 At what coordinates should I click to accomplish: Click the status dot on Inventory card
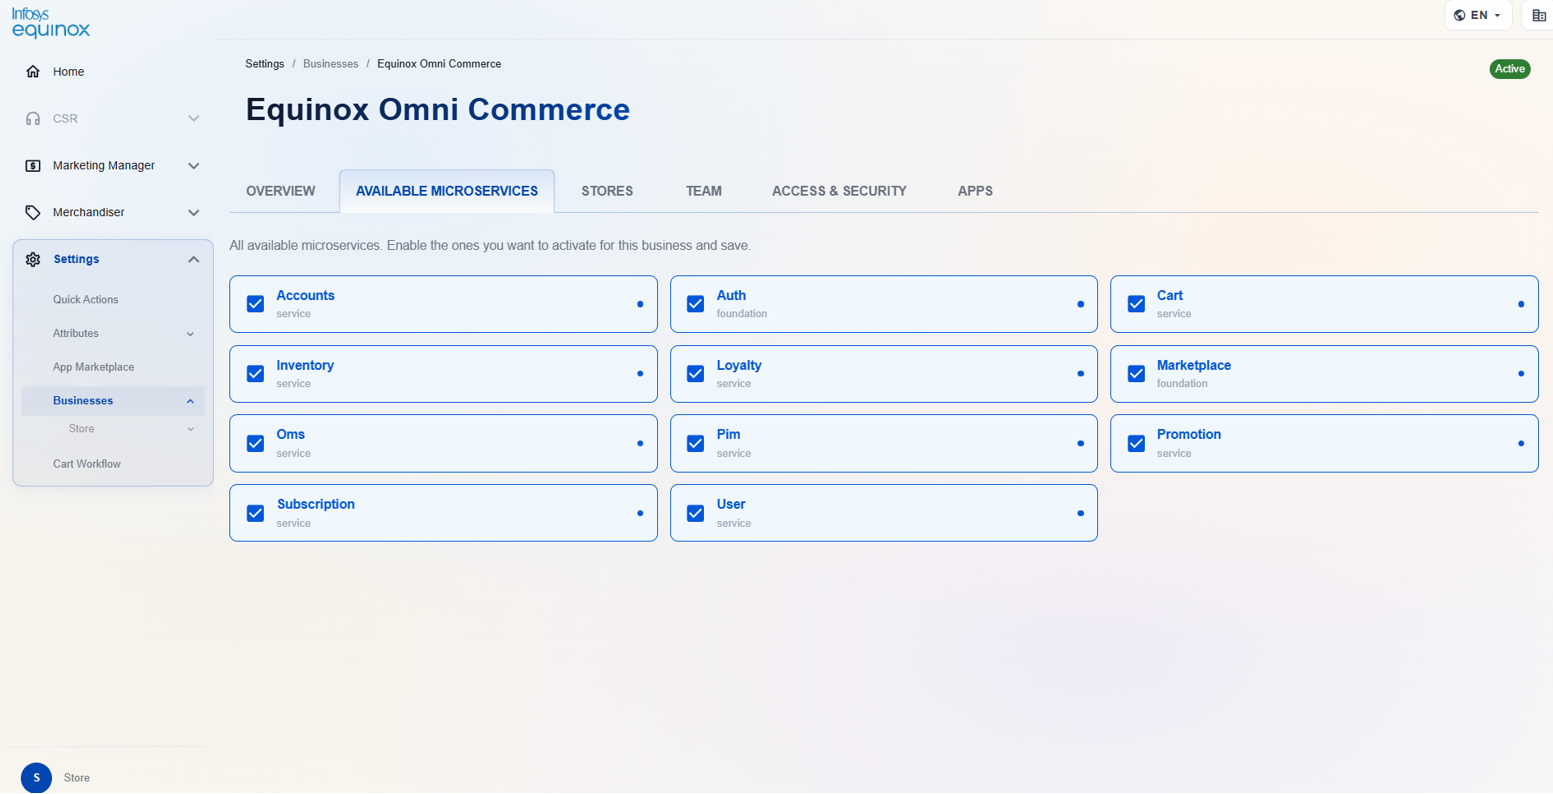tap(640, 374)
